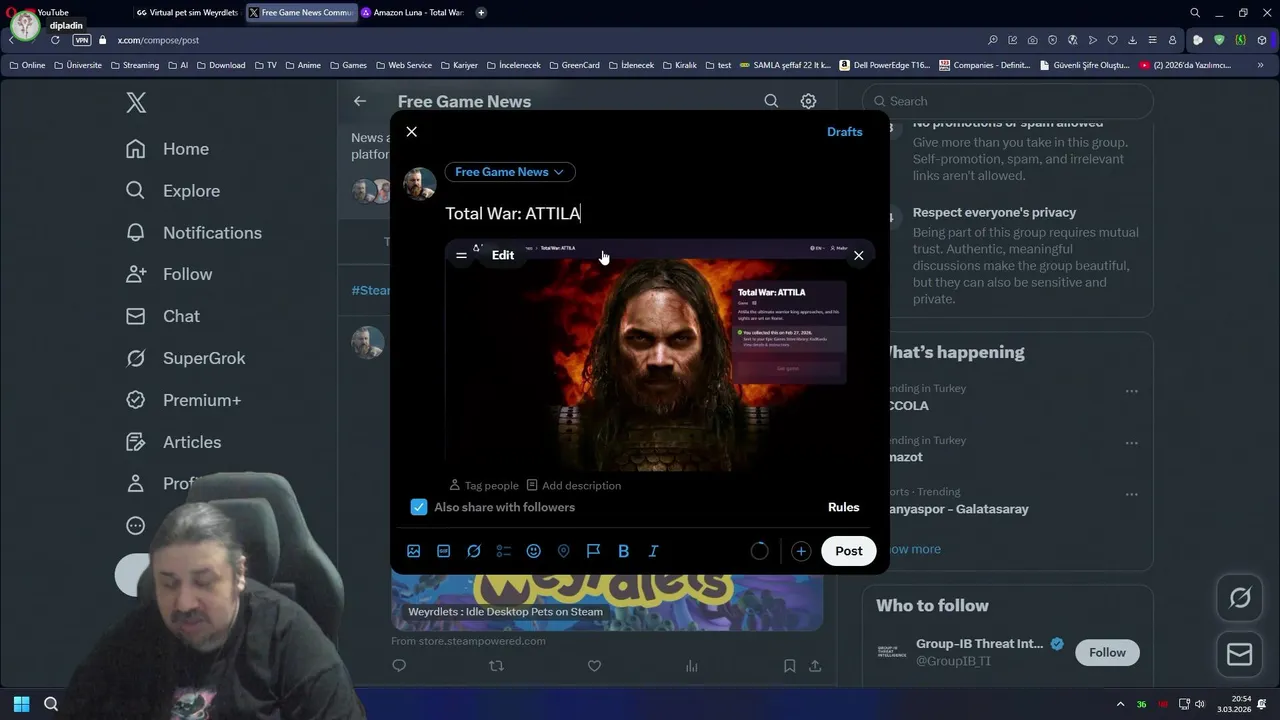
Task: Open the Anime bookmarks folder
Action: click(303, 65)
